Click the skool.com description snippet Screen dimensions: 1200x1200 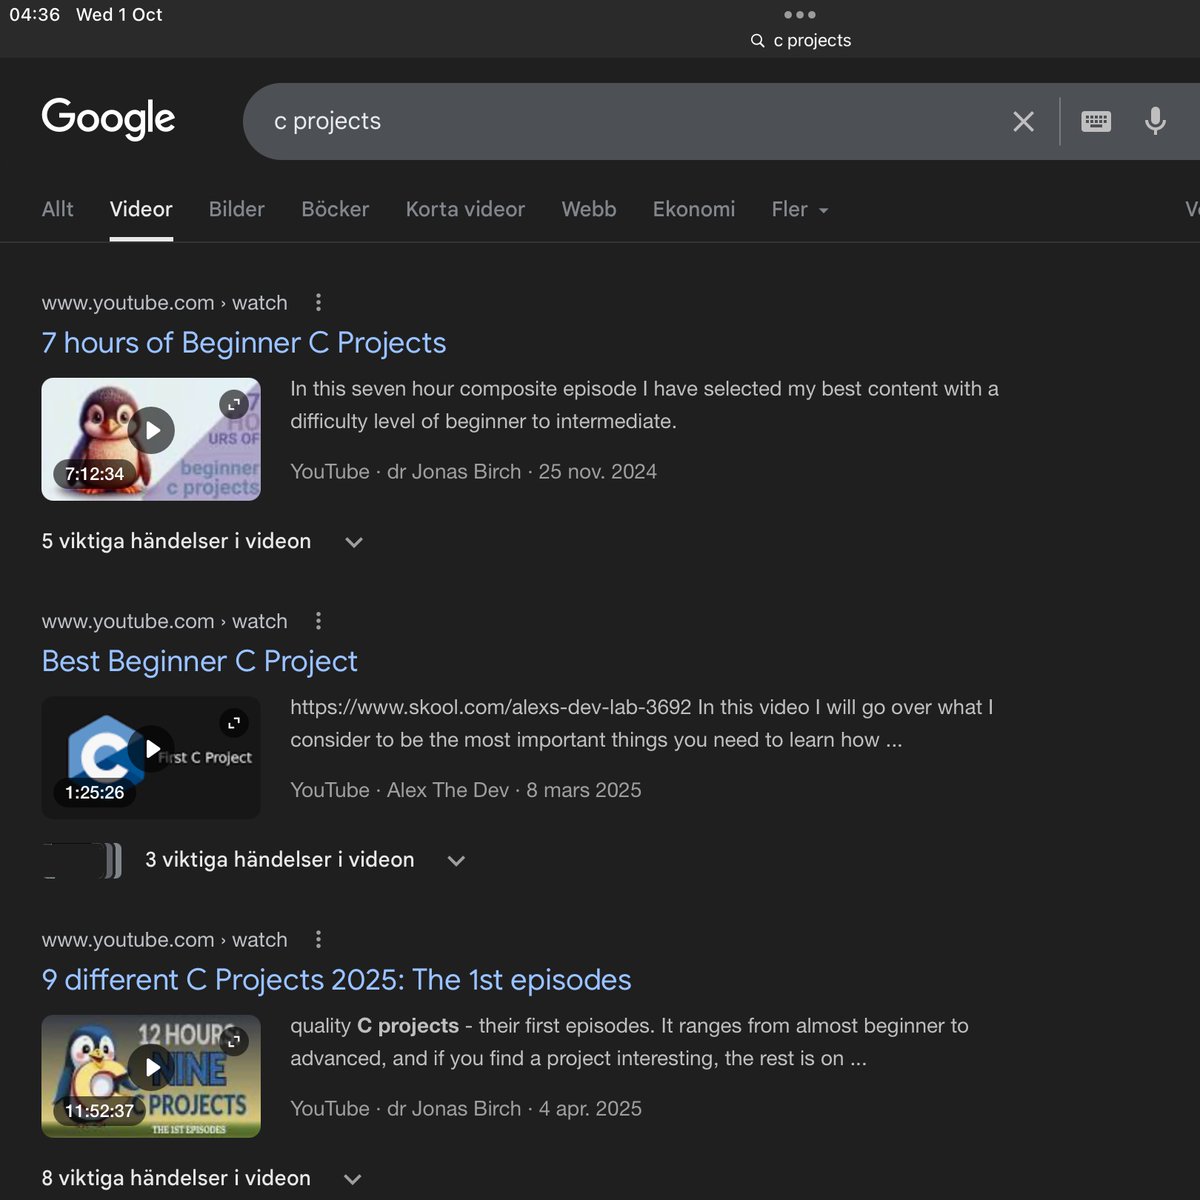pos(641,723)
